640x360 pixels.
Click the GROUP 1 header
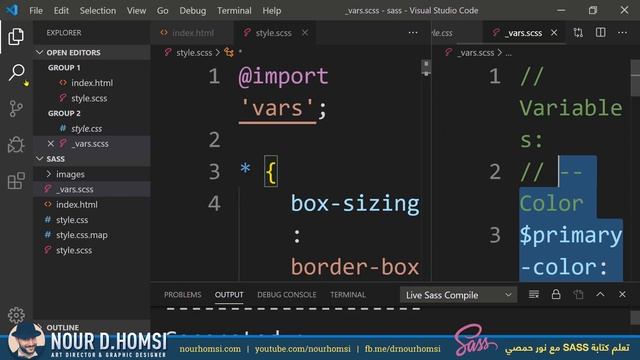(64, 68)
